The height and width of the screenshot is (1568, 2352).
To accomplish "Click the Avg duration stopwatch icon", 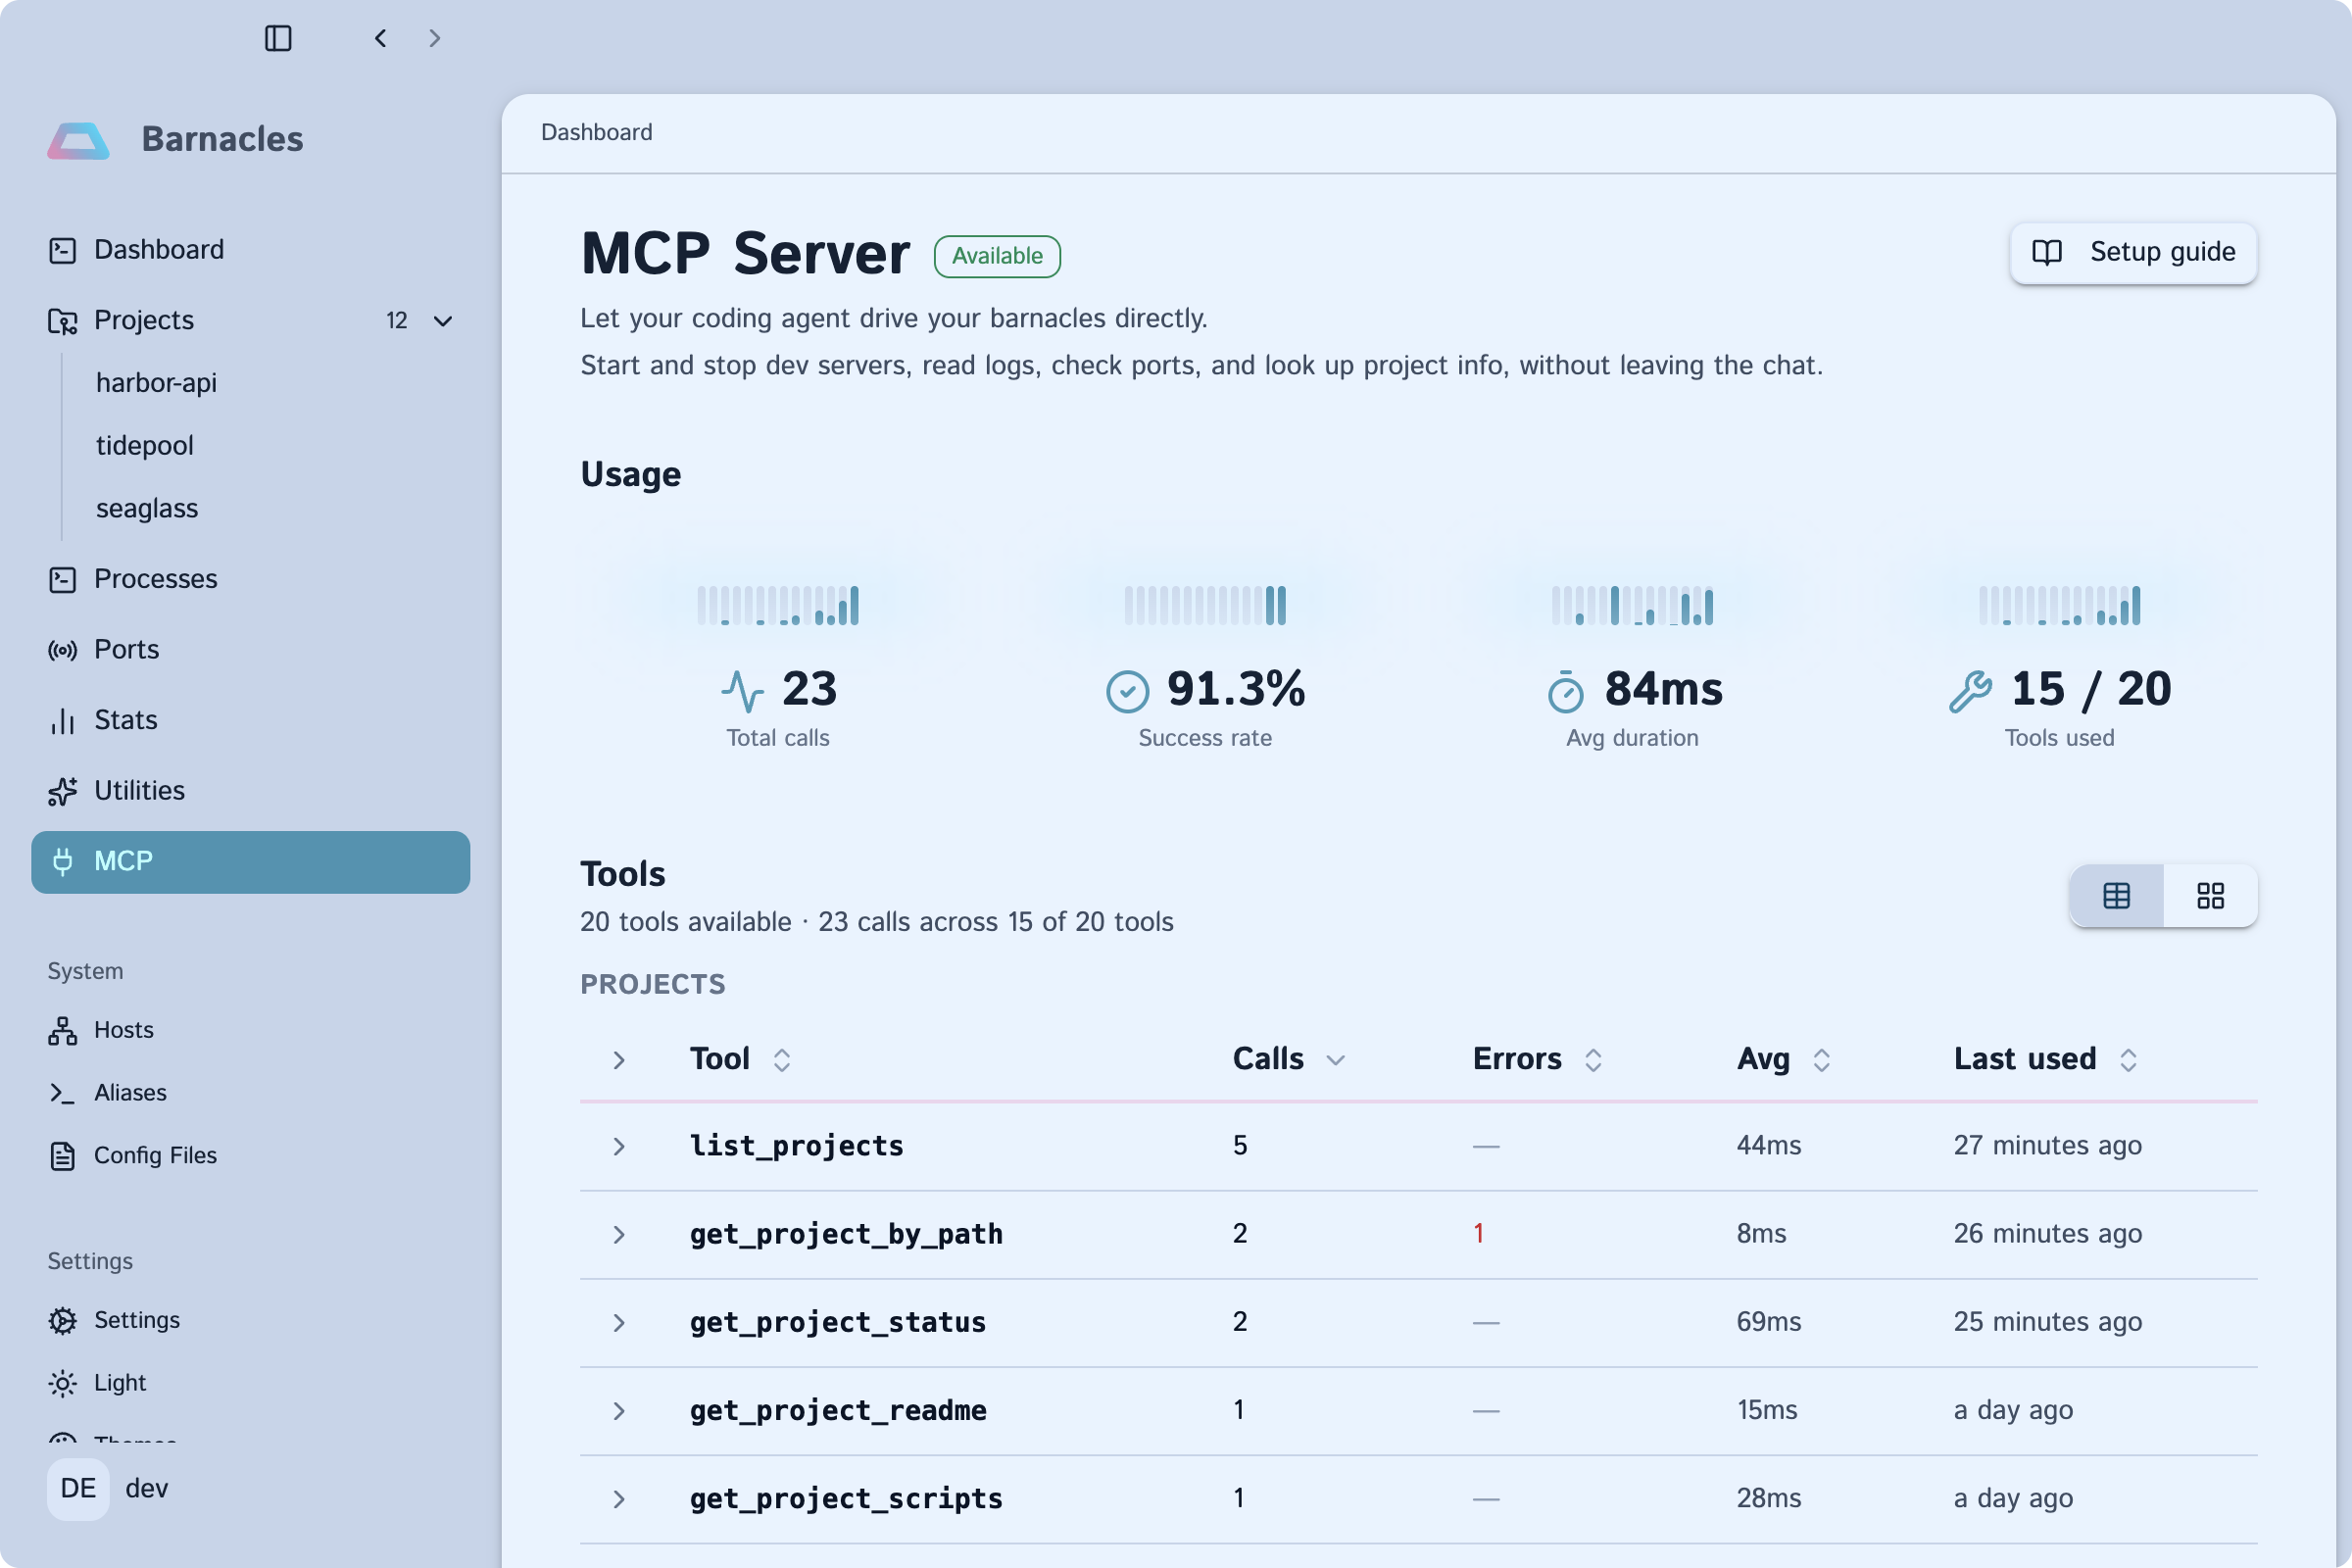I will 1566,691.
